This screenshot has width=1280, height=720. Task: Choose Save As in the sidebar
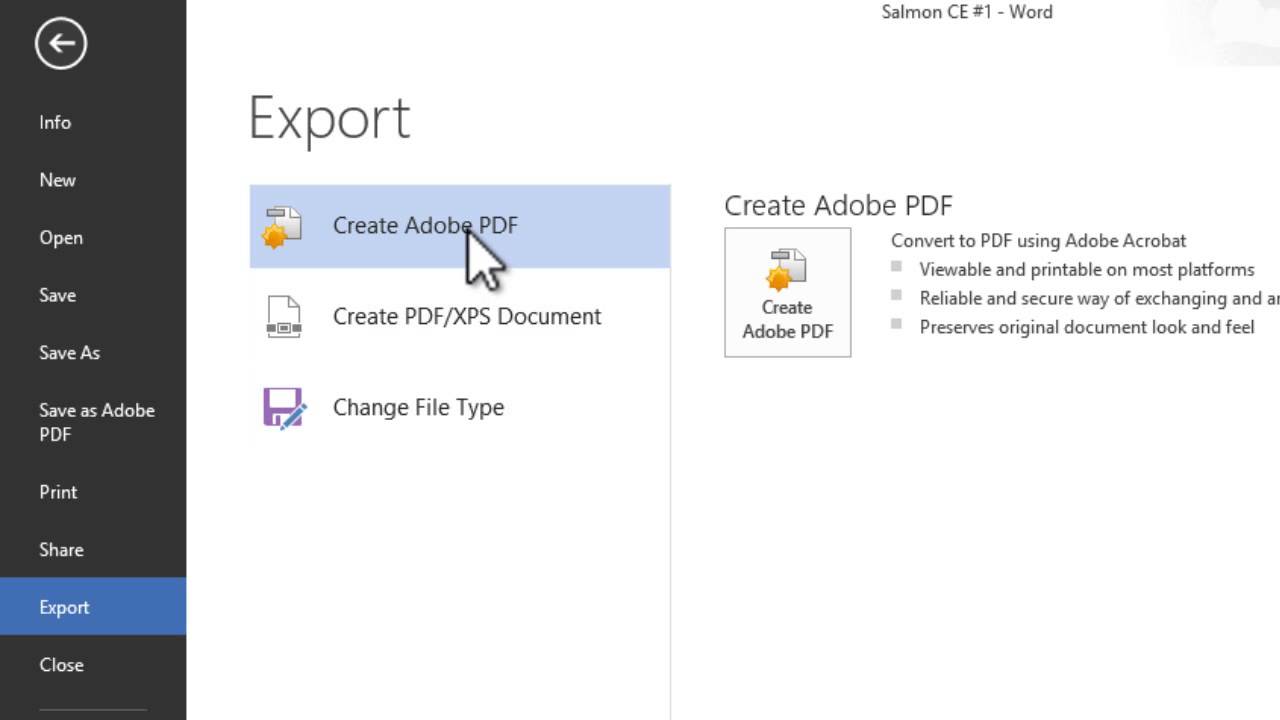(69, 353)
